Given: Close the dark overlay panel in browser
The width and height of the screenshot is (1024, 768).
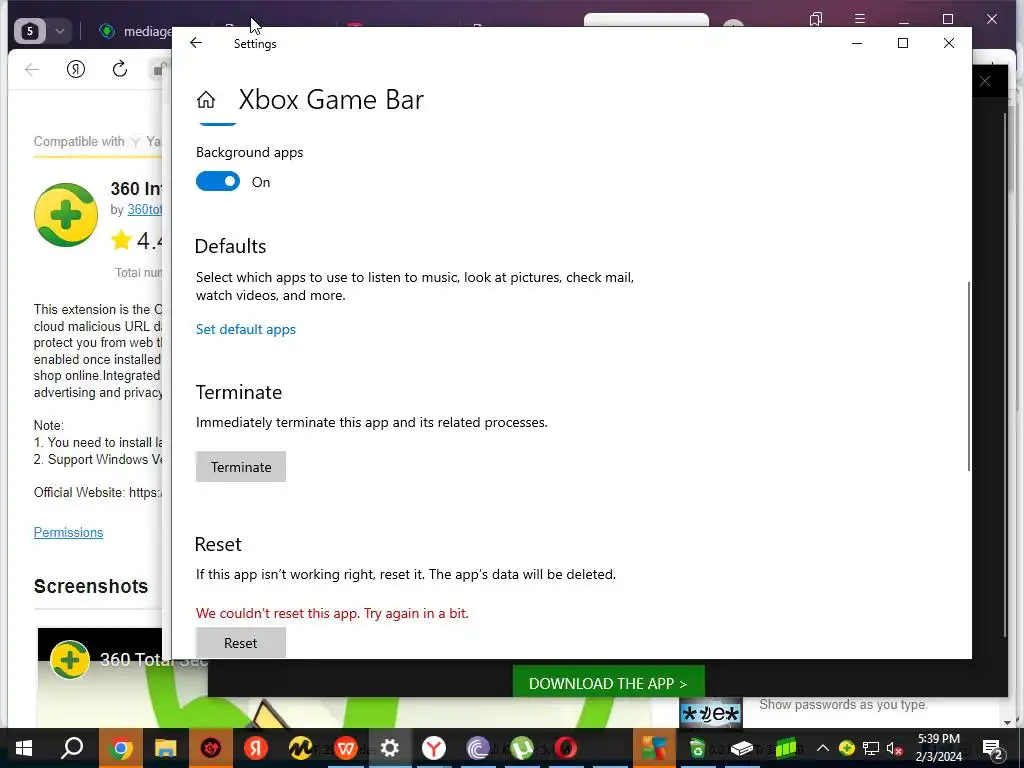Looking at the screenshot, I should coord(985,81).
